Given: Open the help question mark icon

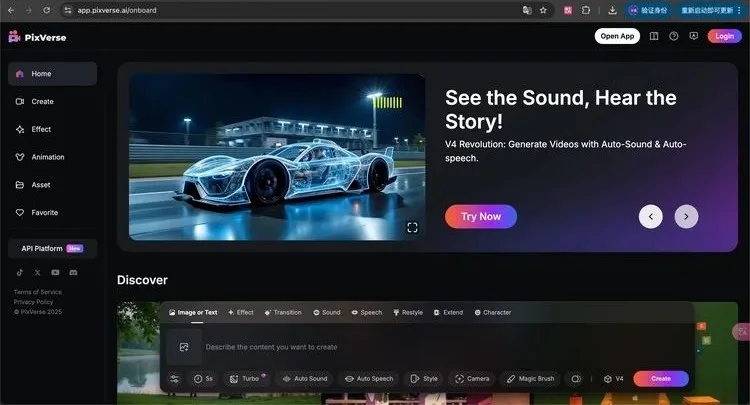Looking at the screenshot, I should coord(673,36).
